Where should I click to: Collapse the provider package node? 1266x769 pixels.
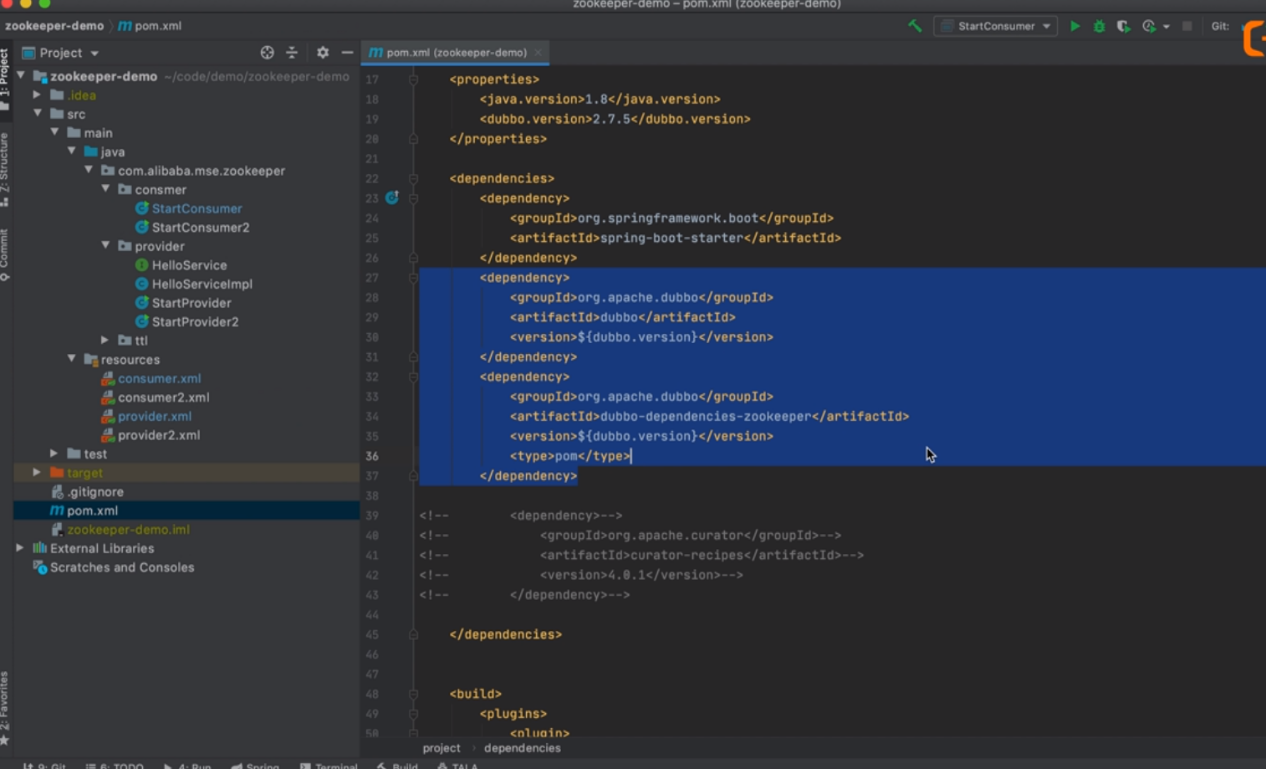tap(106, 246)
